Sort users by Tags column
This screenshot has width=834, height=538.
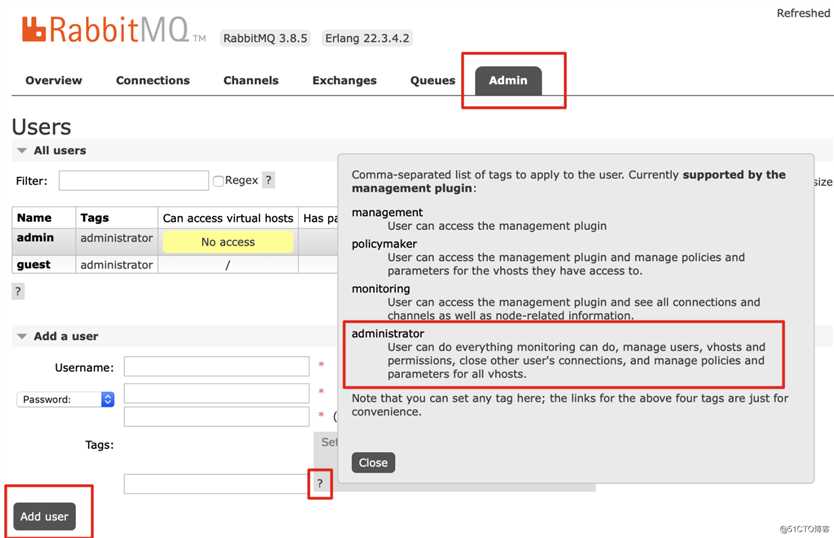tap(94, 218)
